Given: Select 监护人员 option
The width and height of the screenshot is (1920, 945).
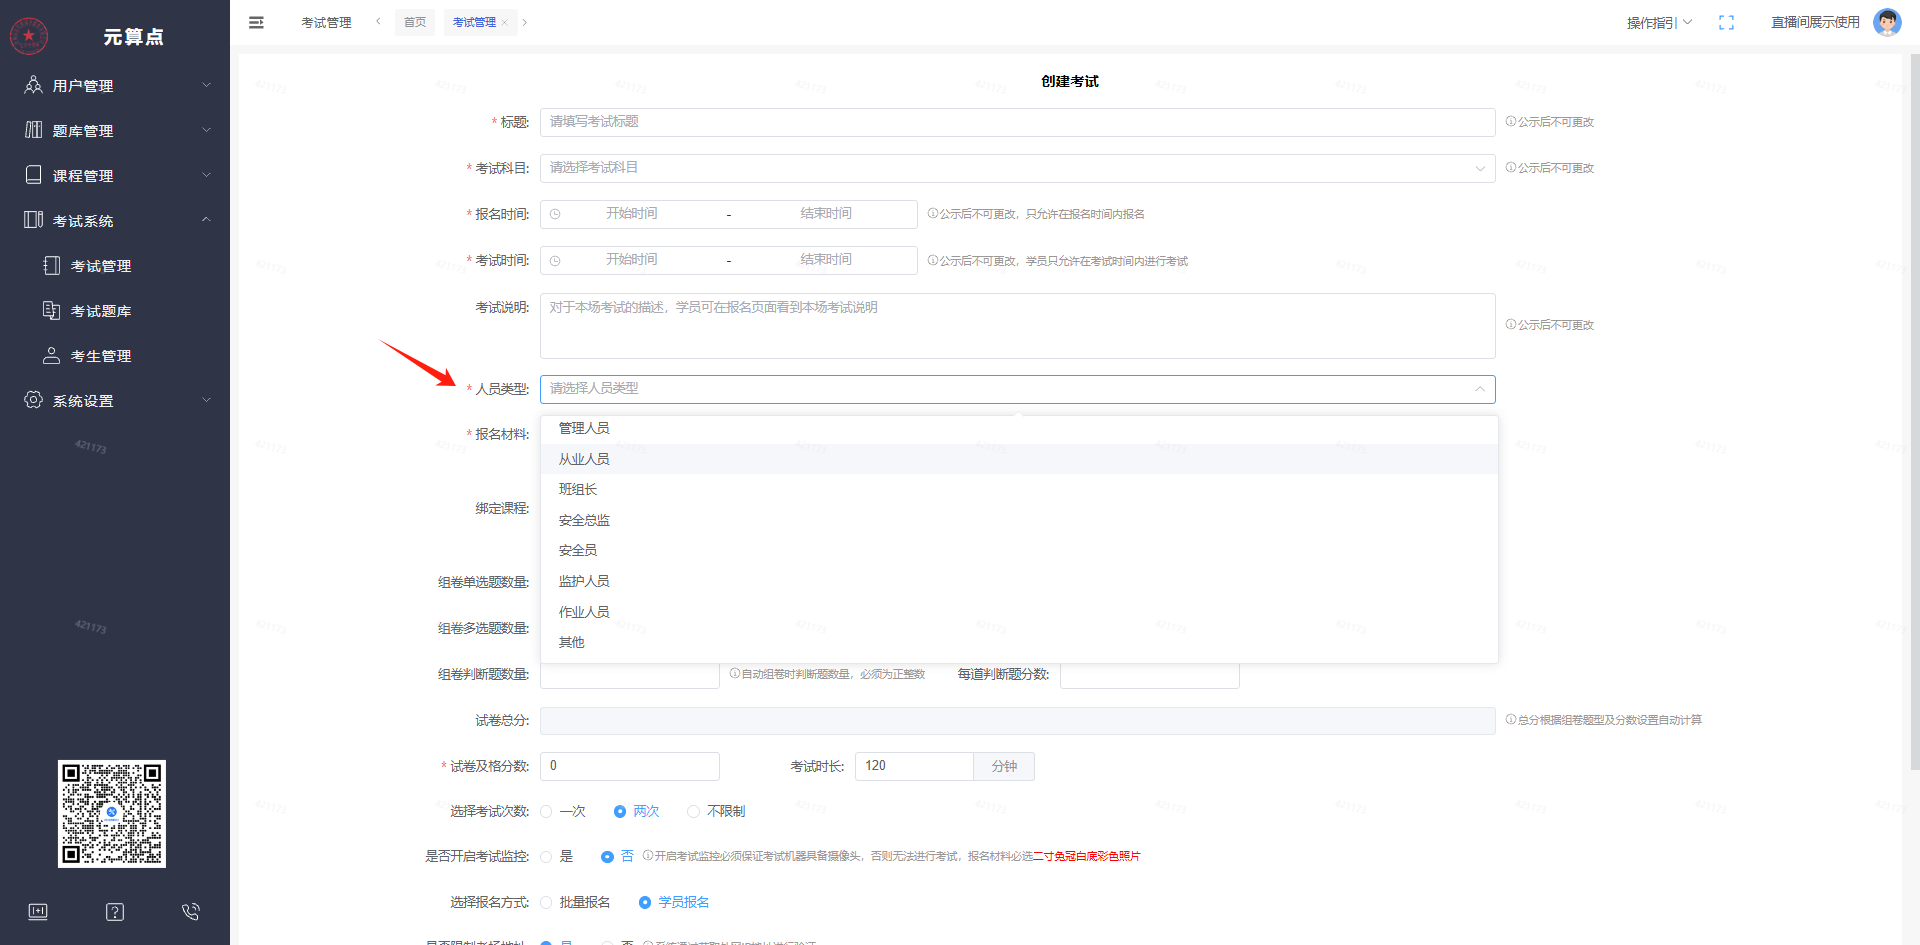Looking at the screenshot, I should (1019, 581).
